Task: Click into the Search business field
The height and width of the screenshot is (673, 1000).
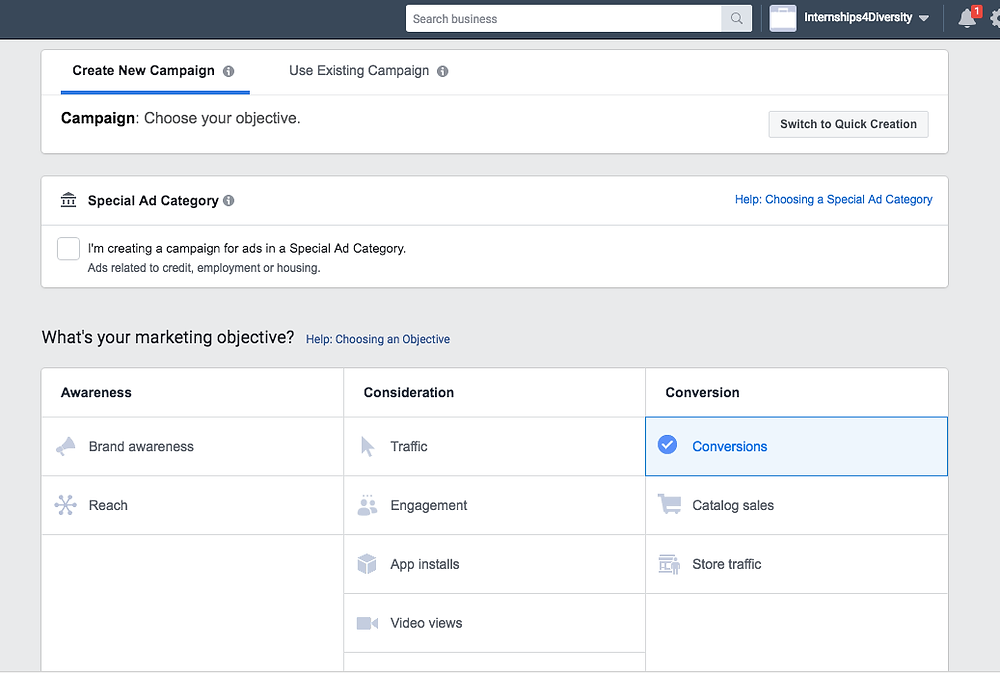Action: click(564, 18)
